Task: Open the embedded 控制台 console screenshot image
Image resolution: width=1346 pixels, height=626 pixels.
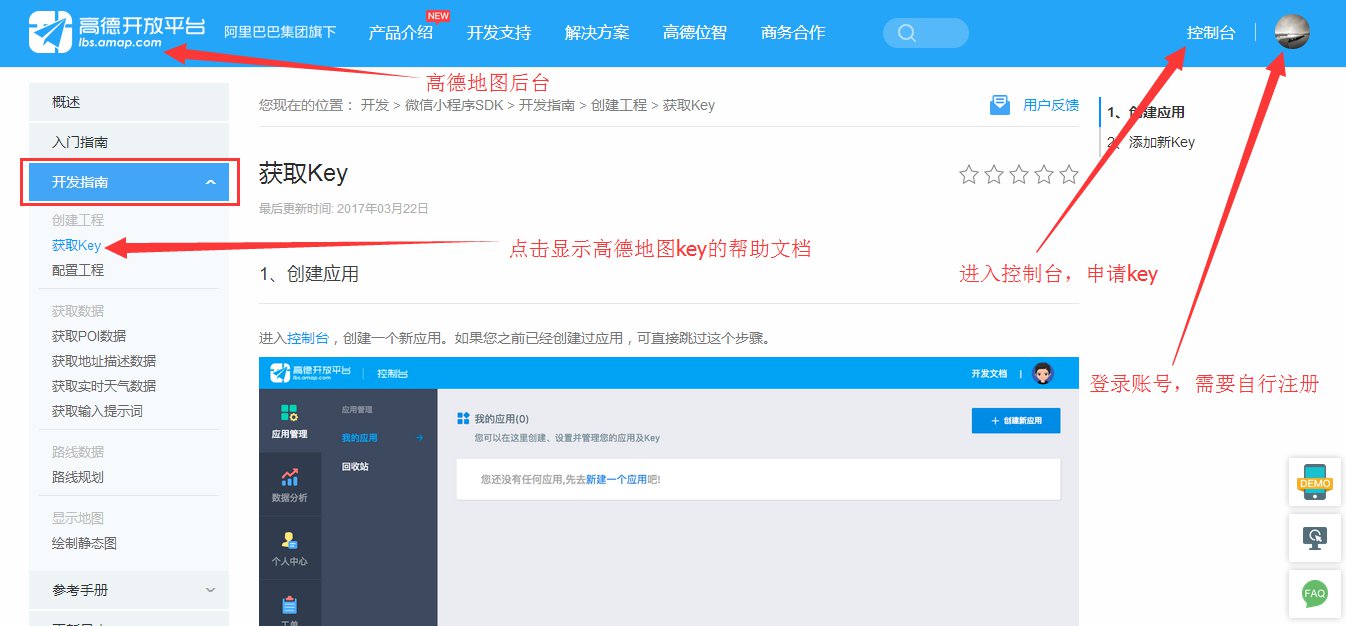Action: [x=669, y=491]
